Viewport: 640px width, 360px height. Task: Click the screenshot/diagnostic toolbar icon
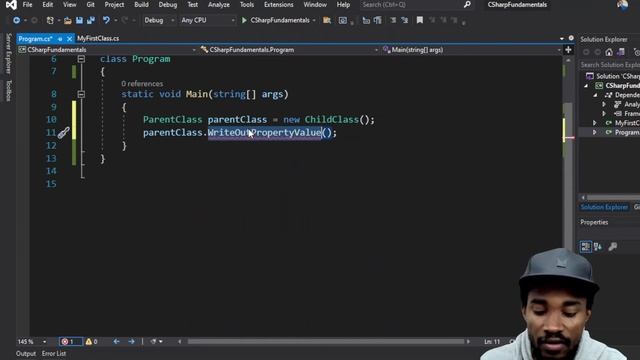click(343, 20)
